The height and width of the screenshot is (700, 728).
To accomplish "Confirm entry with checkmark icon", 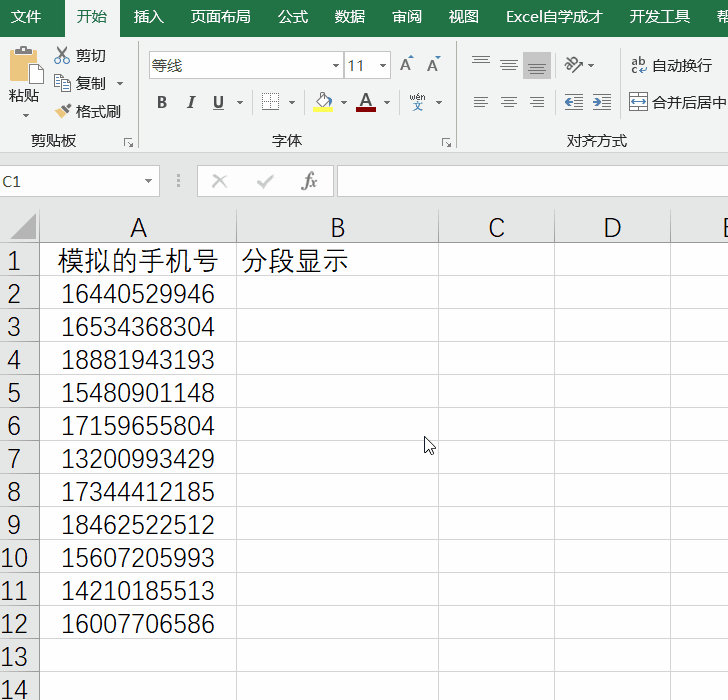I will point(265,181).
